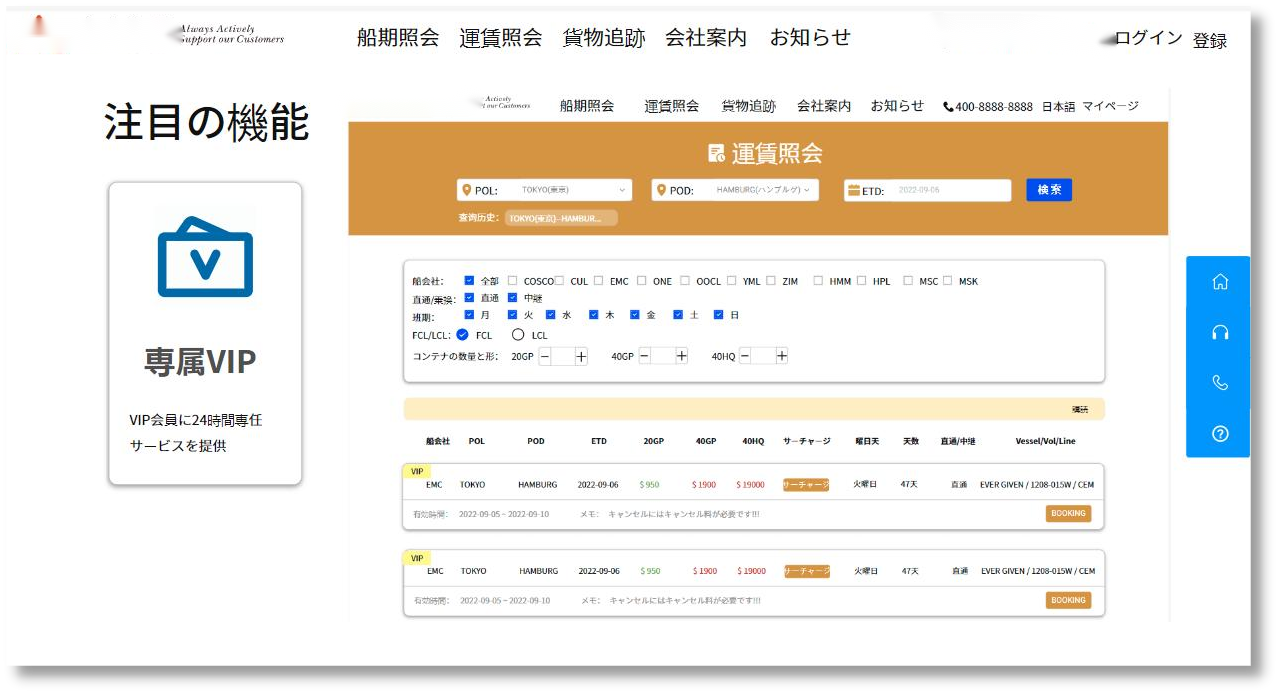Click the home icon in blue sidebar
The image size is (1280, 695).
1219,282
